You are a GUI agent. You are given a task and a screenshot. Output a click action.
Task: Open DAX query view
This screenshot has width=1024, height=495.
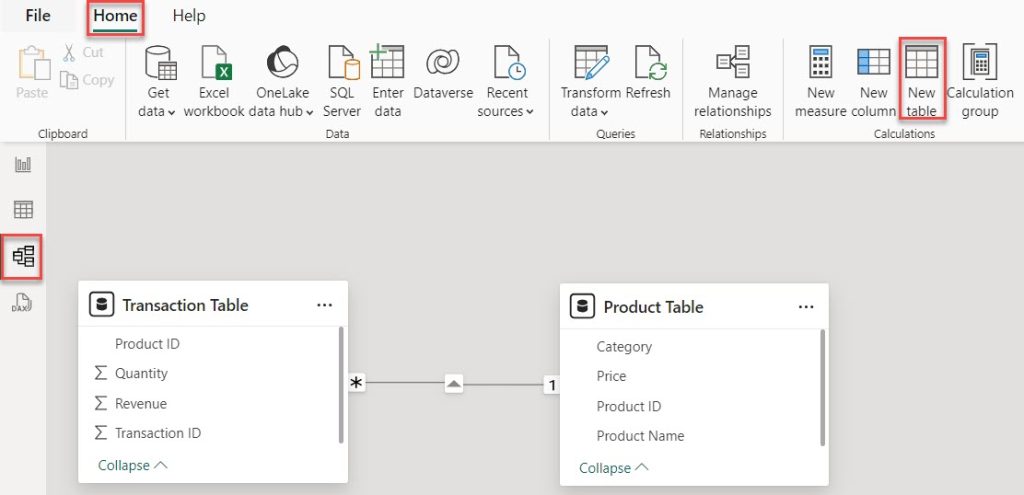(x=23, y=302)
